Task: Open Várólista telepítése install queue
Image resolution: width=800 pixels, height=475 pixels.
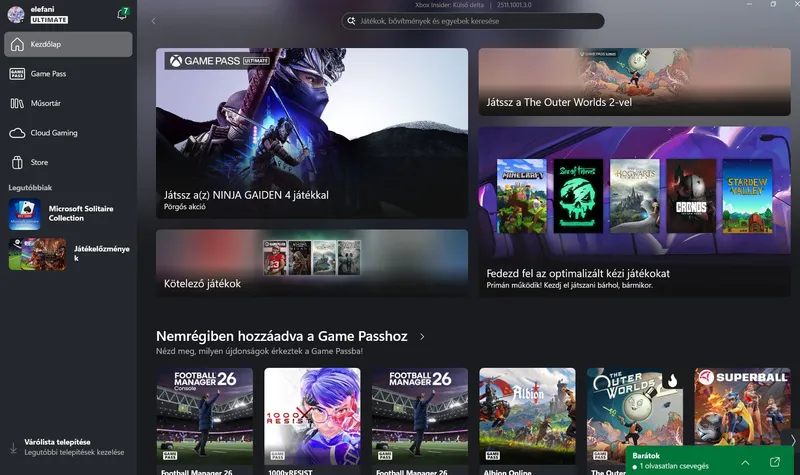Action: point(68,447)
